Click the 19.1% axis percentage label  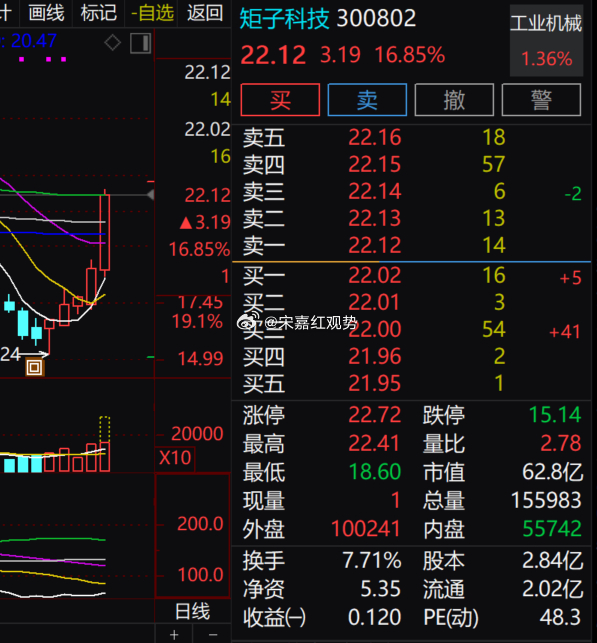[x=197, y=322]
